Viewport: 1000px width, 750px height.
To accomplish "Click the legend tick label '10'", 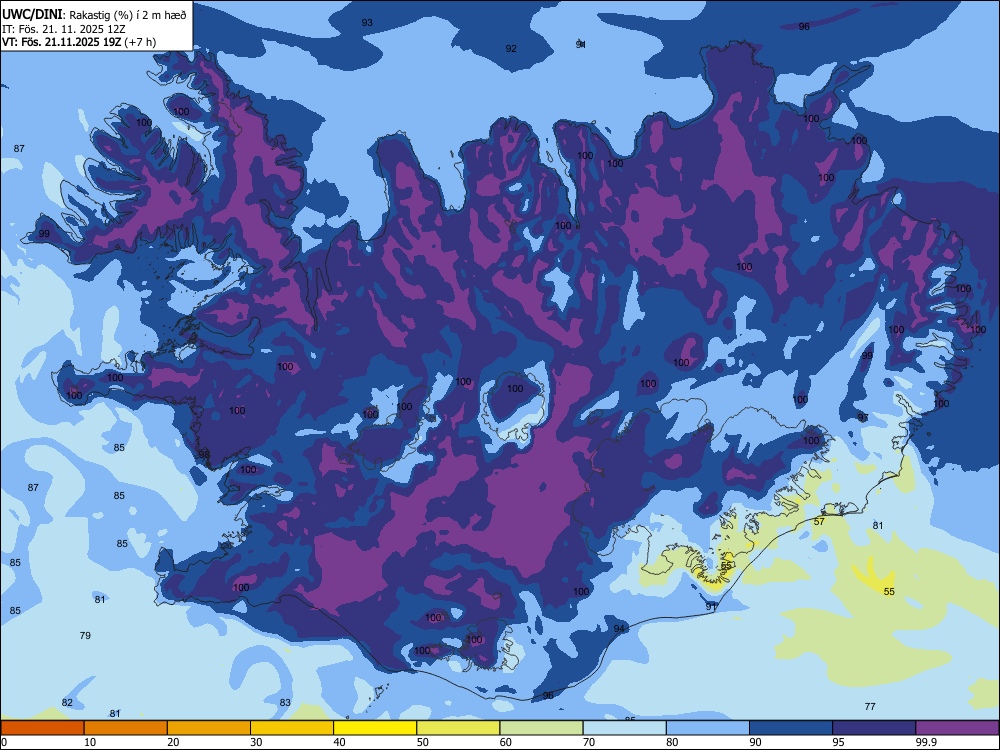I will tap(90, 742).
